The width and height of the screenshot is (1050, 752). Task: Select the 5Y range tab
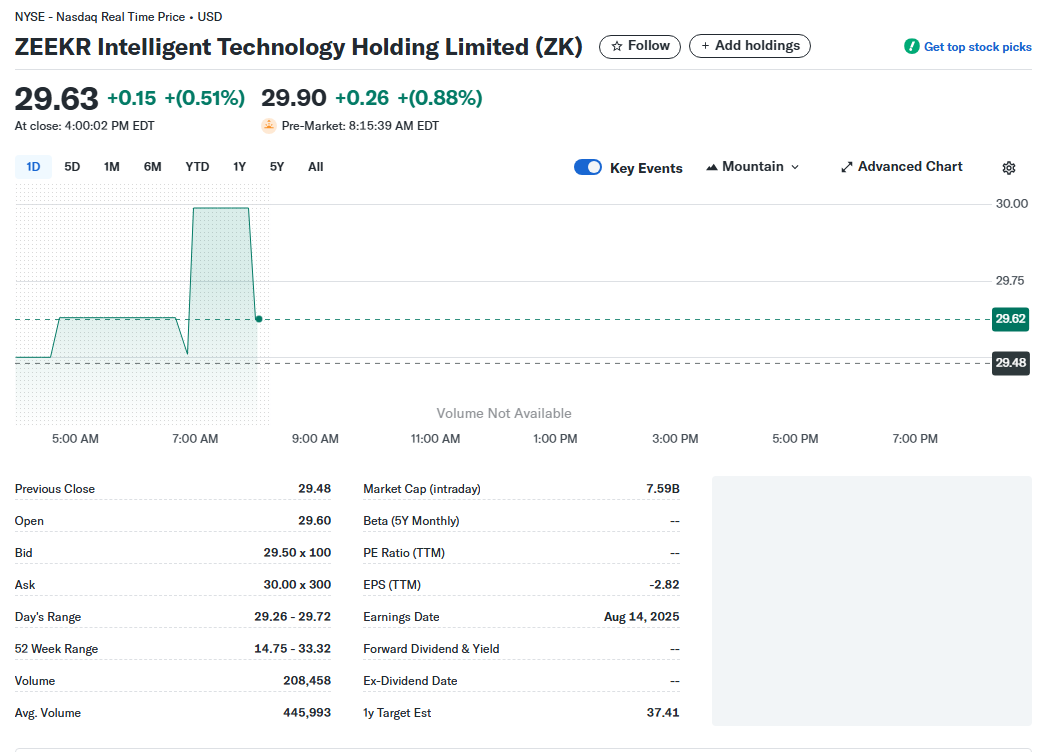point(277,167)
